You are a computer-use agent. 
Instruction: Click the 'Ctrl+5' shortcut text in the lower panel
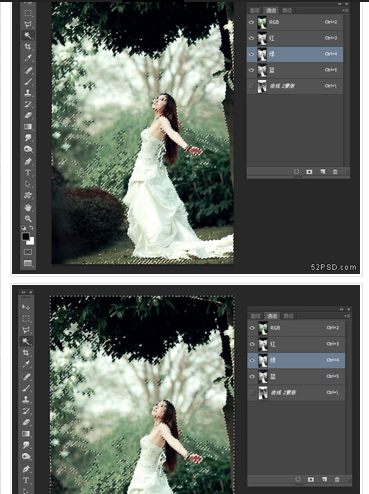tap(333, 376)
